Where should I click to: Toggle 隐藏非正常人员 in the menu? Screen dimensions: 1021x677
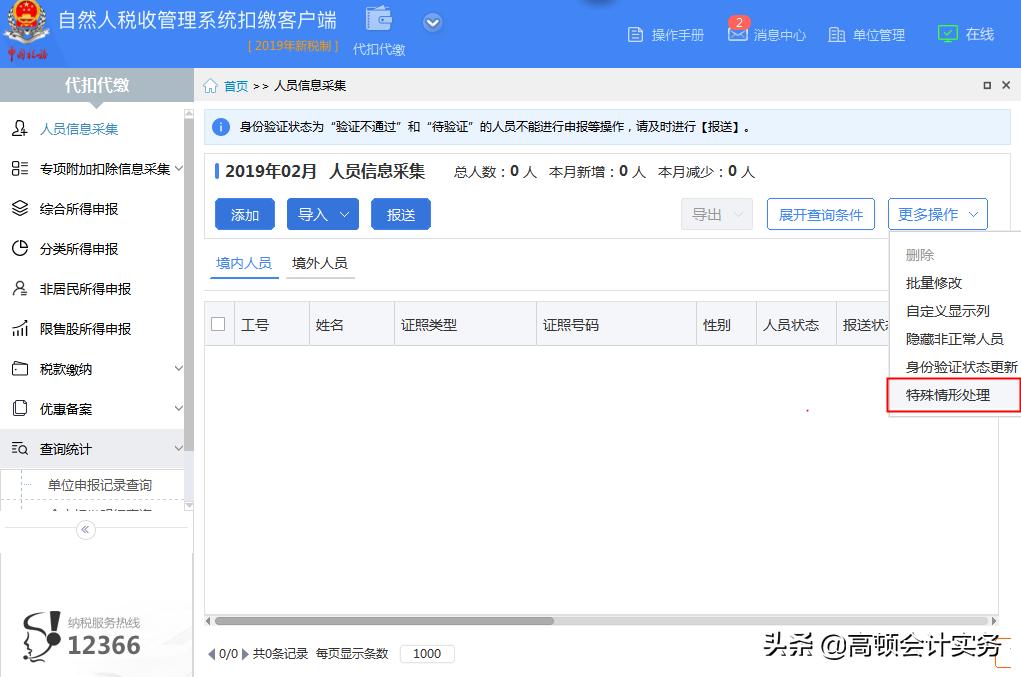pos(951,338)
